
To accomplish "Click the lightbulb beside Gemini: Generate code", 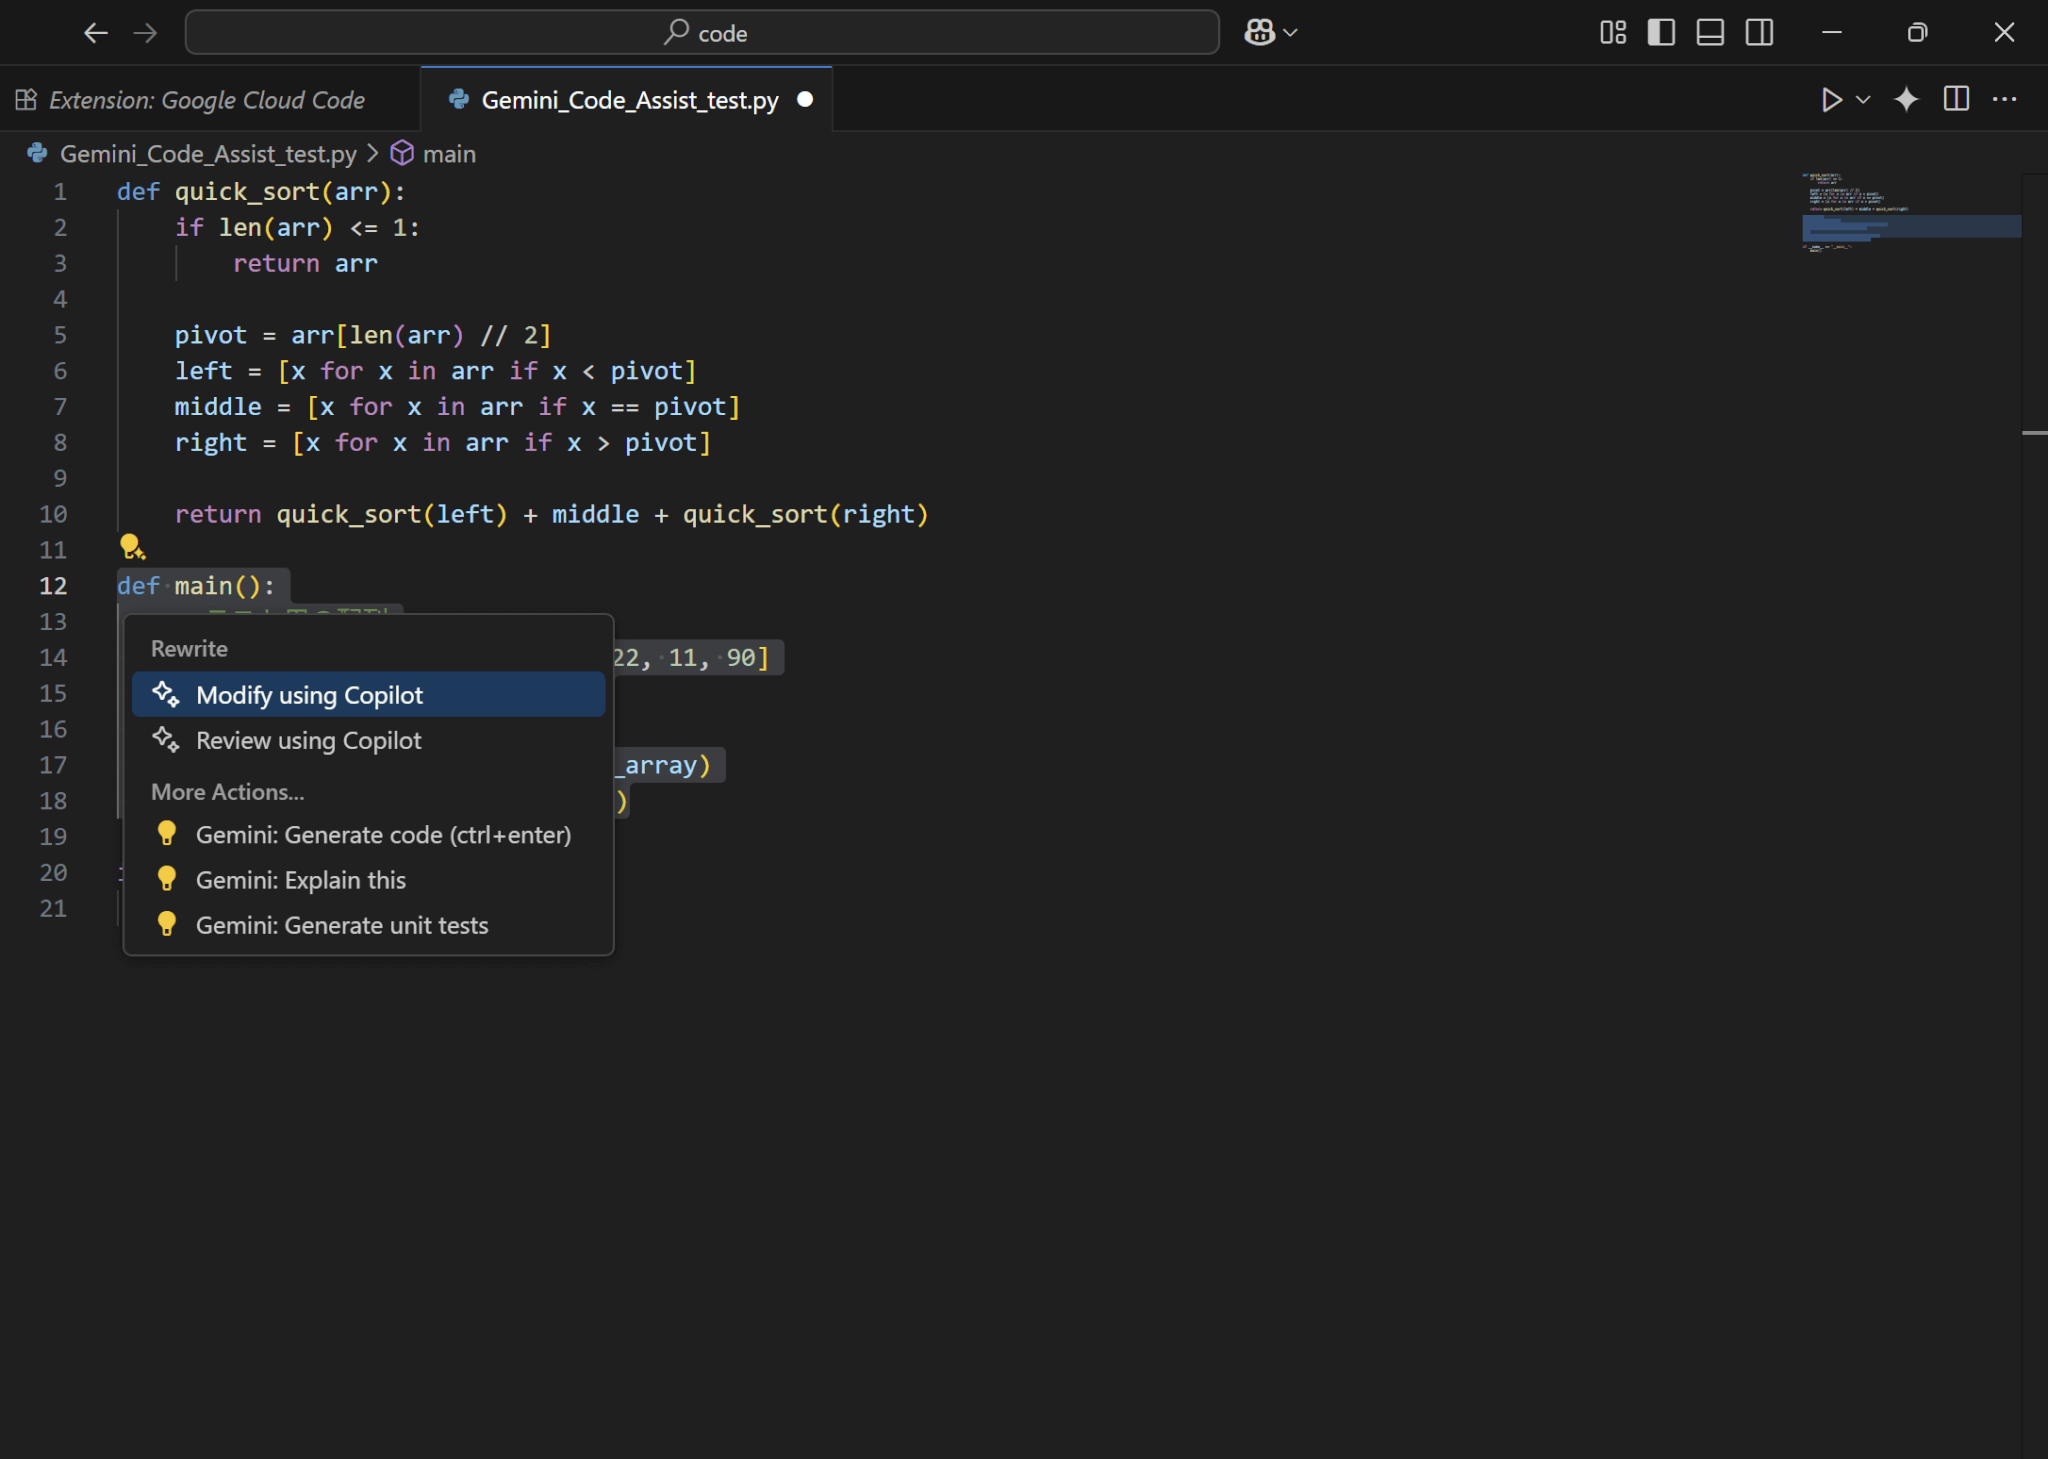I will click(167, 833).
